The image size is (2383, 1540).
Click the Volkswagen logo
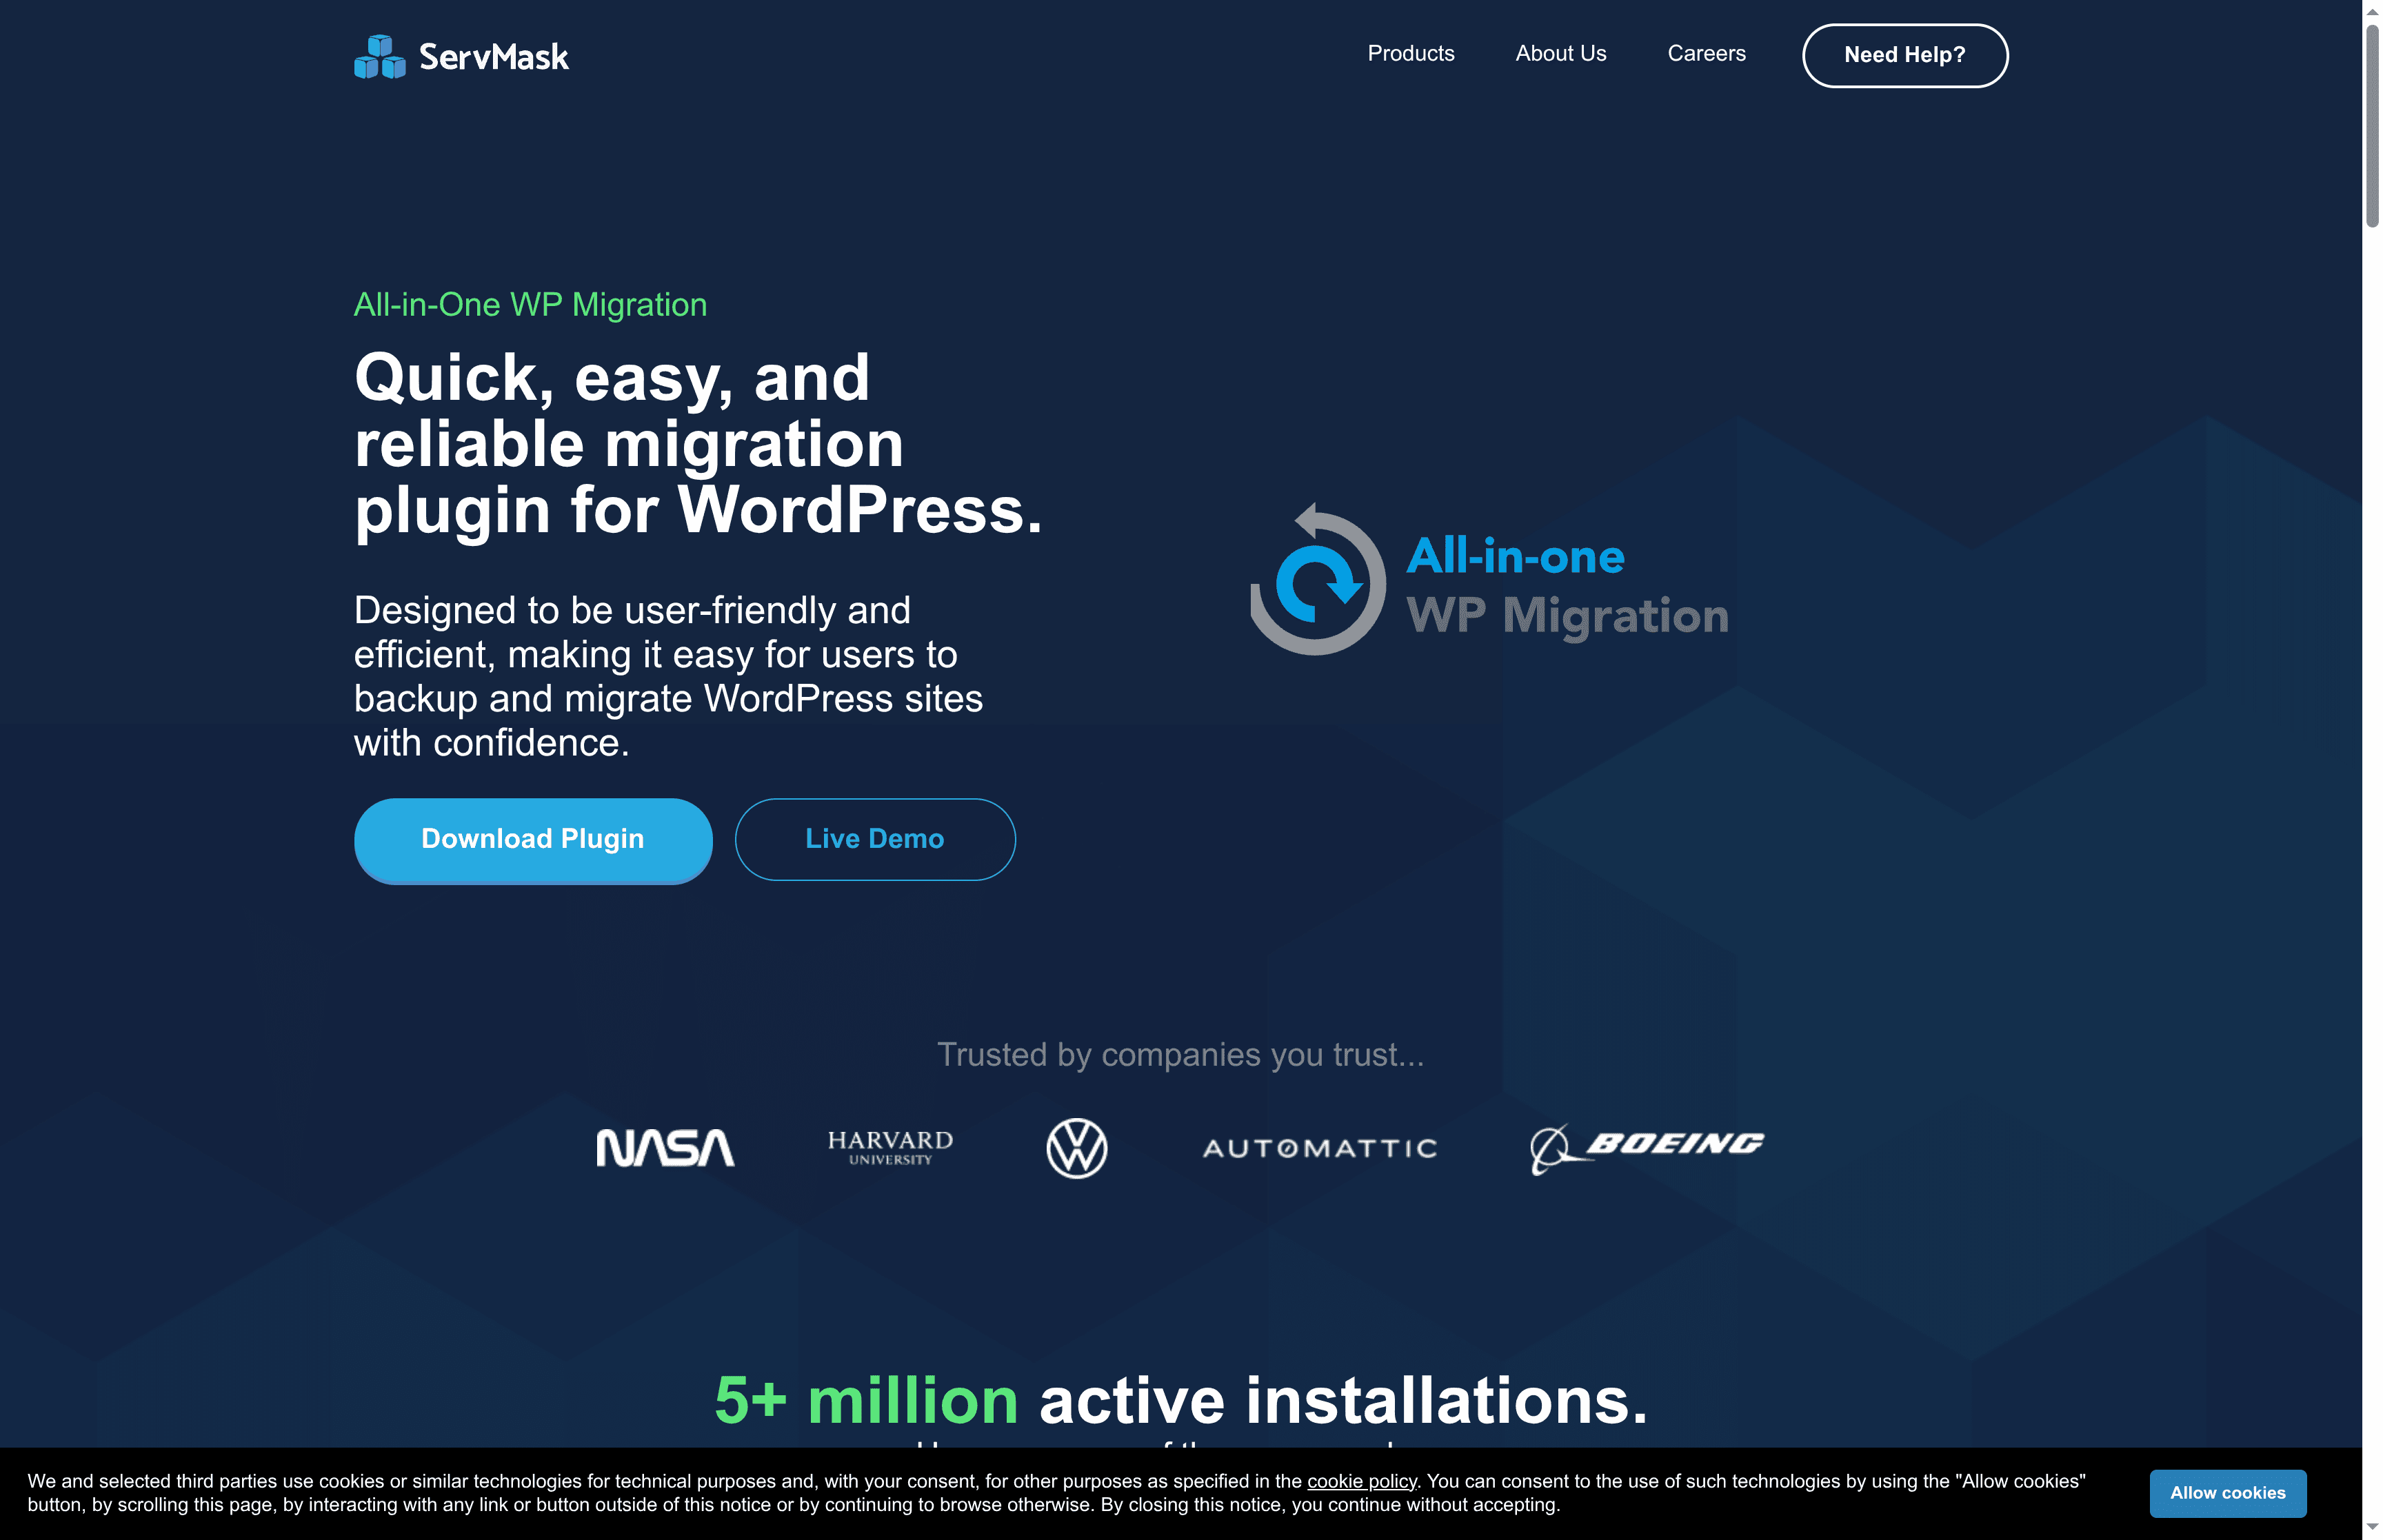click(1076, 1147)
